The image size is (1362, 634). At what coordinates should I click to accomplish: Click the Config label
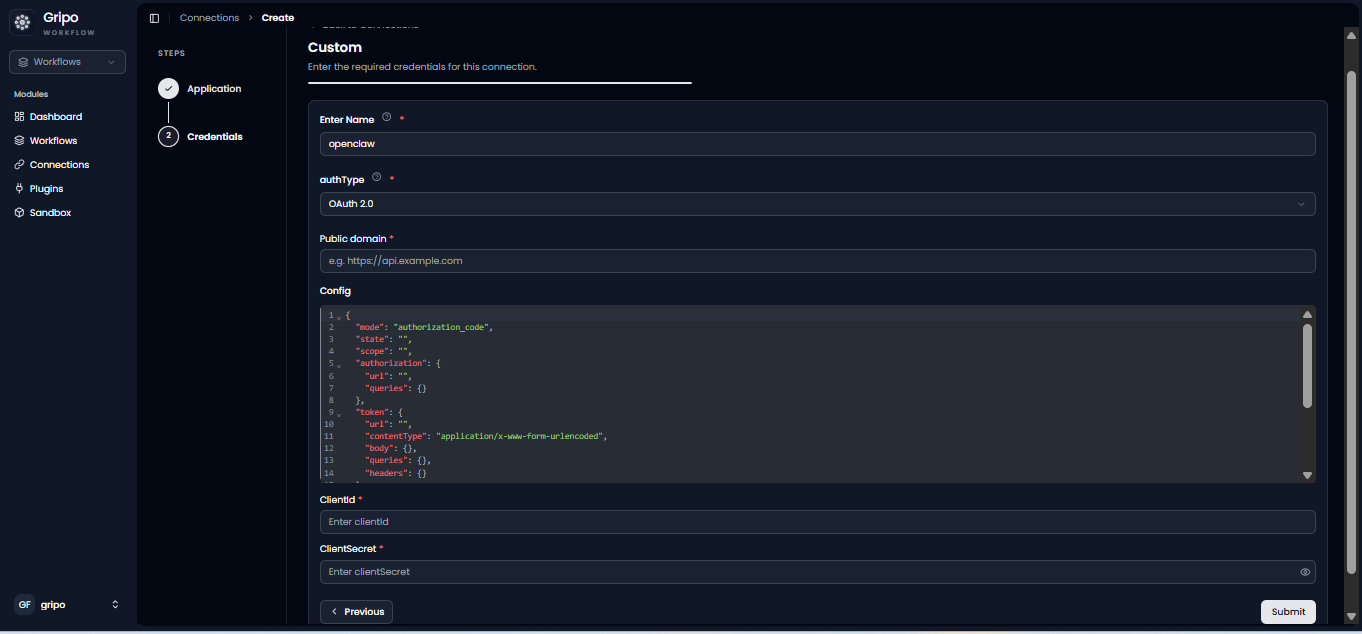click(335, 291)
